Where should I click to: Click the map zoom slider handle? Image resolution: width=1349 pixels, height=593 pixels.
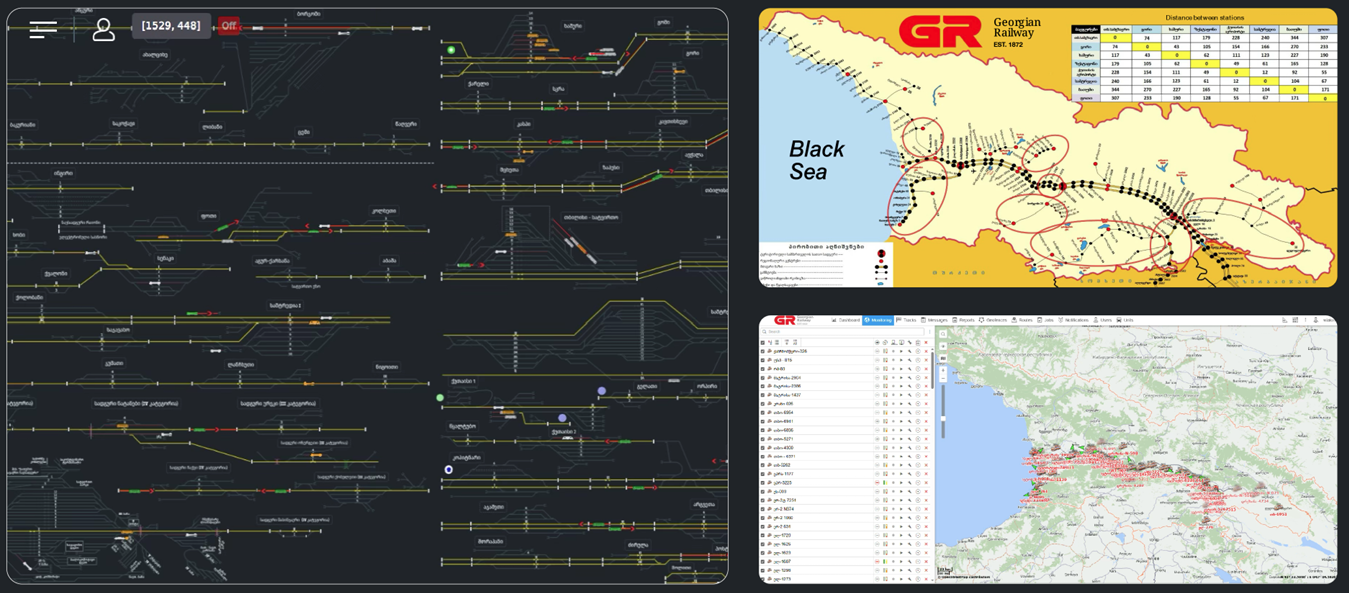click(943, 418)
